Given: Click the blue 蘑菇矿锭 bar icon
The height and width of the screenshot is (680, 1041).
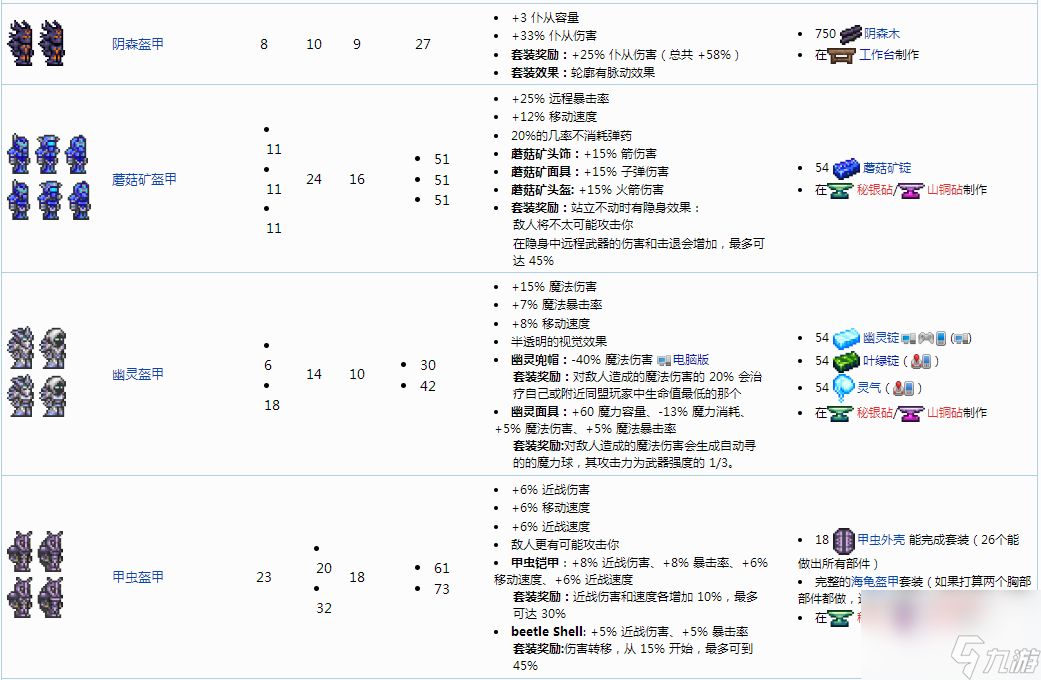Looking at the screenshot, I should [x=846, y=169].
